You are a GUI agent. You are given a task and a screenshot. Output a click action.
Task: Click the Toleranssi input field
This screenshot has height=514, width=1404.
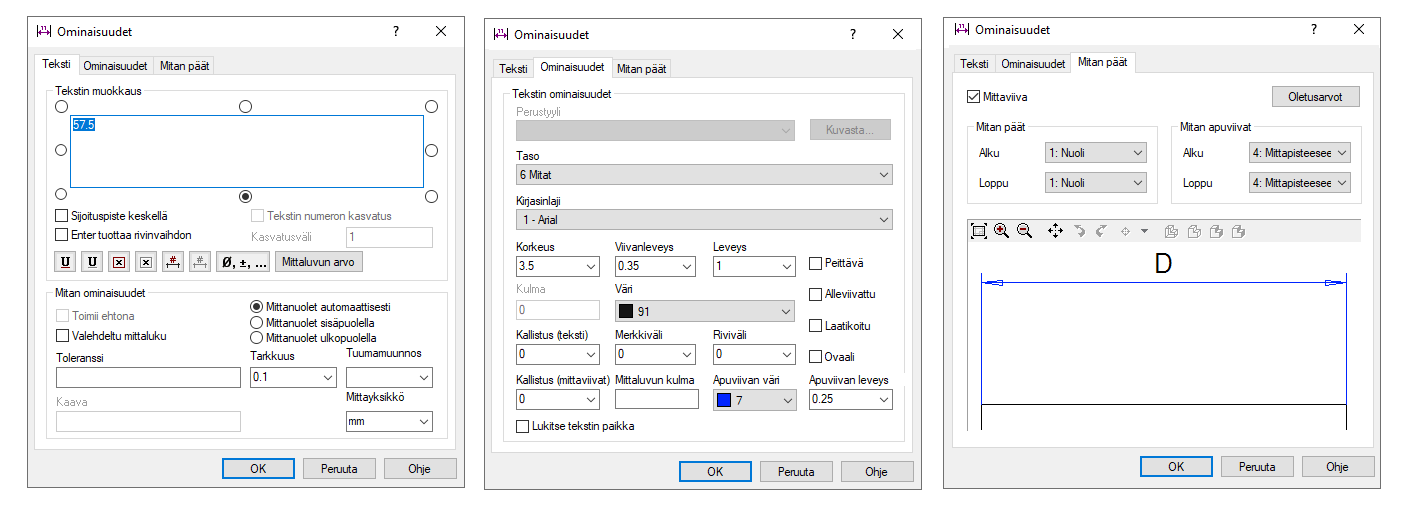click(x=149, y=377)
